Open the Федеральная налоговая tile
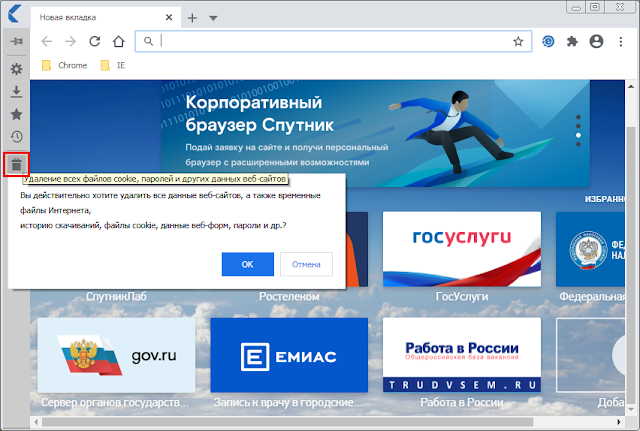The height and width of the screenshot is (431, 640). tap(590, 249)
